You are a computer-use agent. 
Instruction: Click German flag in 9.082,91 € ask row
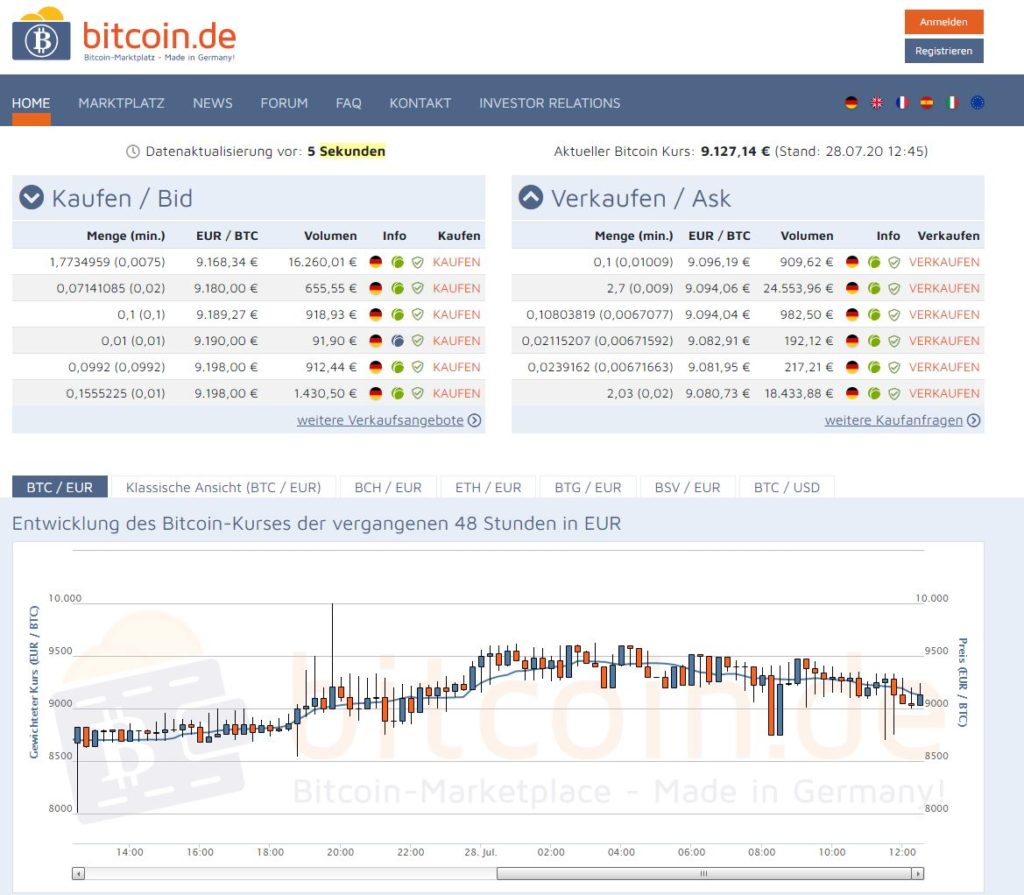(852, 341)
